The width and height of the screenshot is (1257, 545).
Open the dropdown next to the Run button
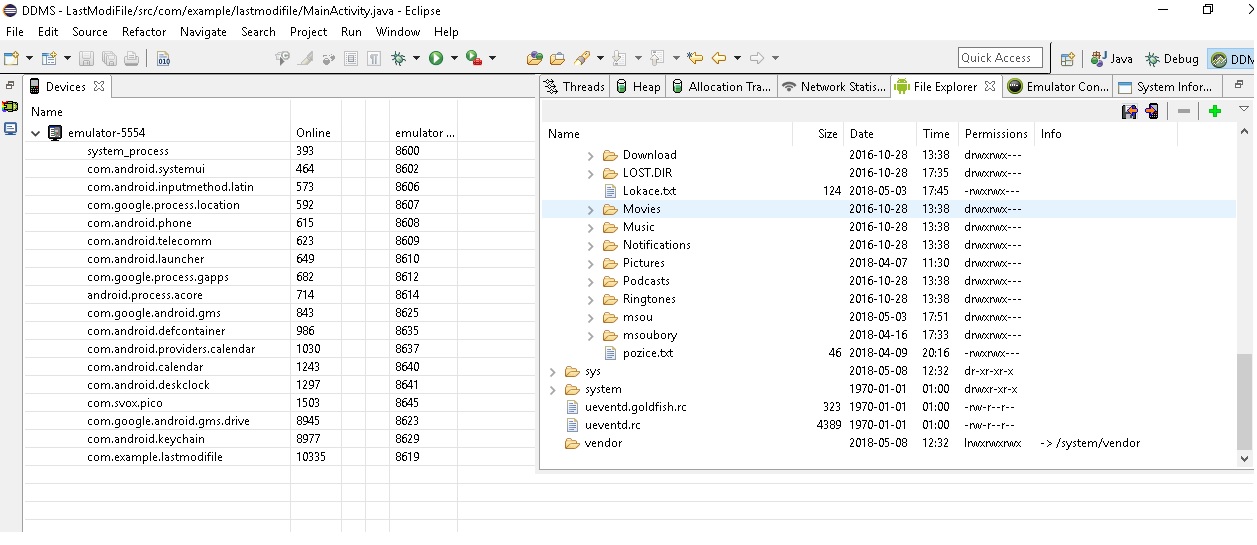tap(454, 59)
